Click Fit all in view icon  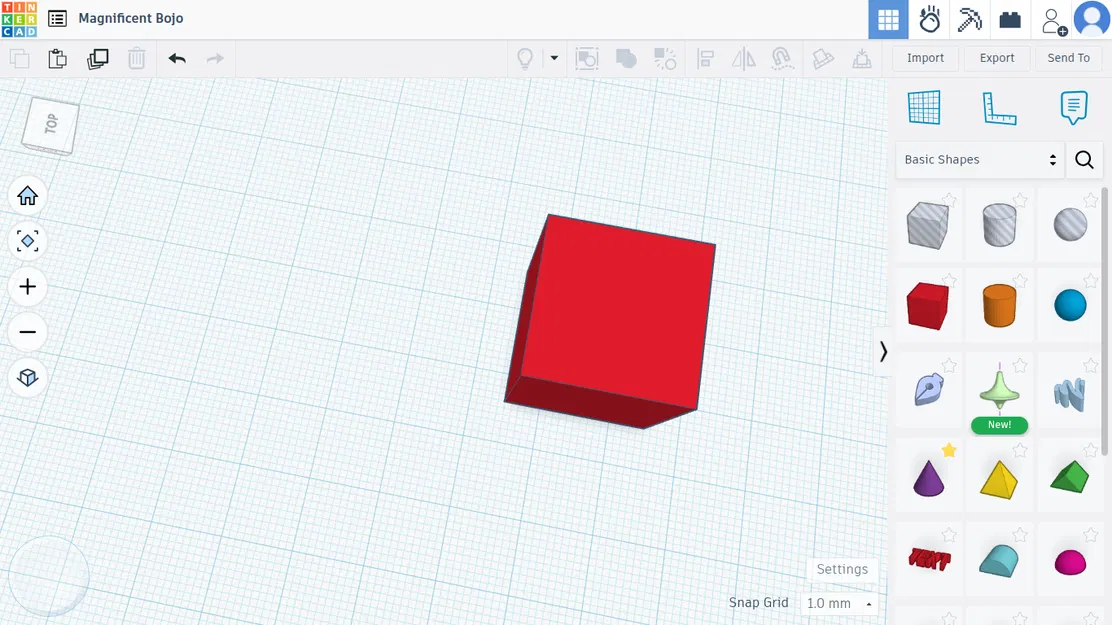(28, 241)
